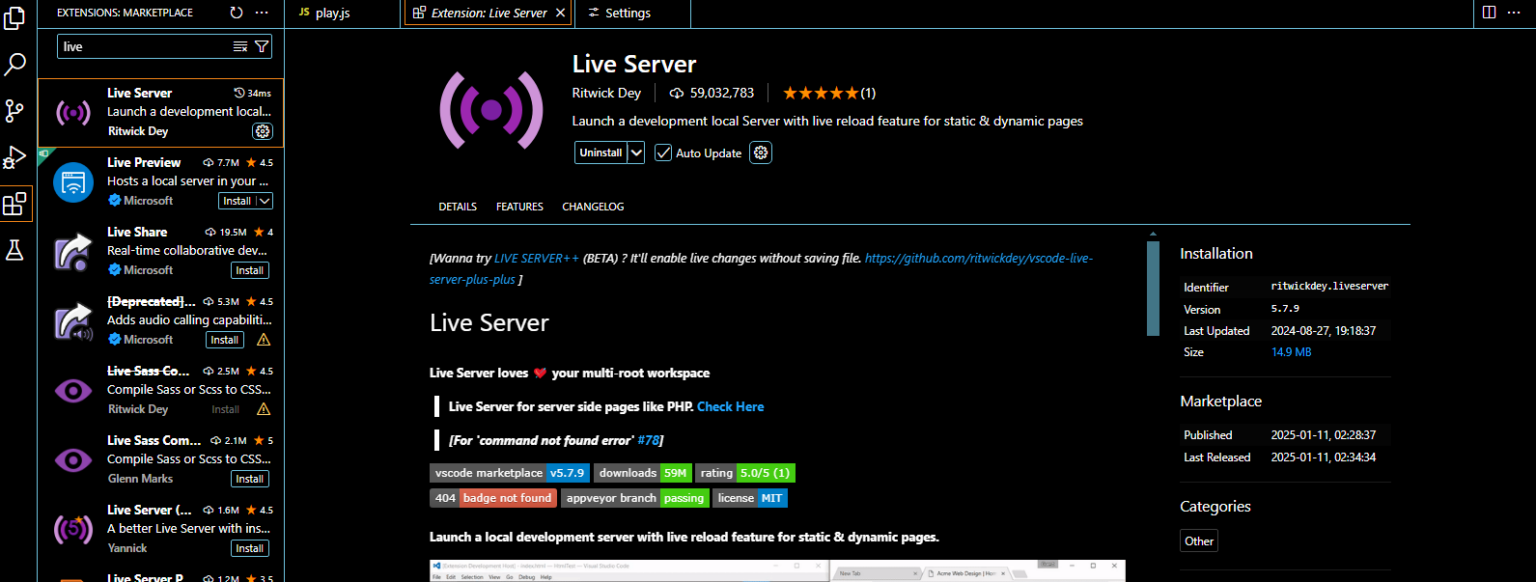Click the Check Here link for PHP pages
Screen dimensions: 1536x582
(730, 406)
